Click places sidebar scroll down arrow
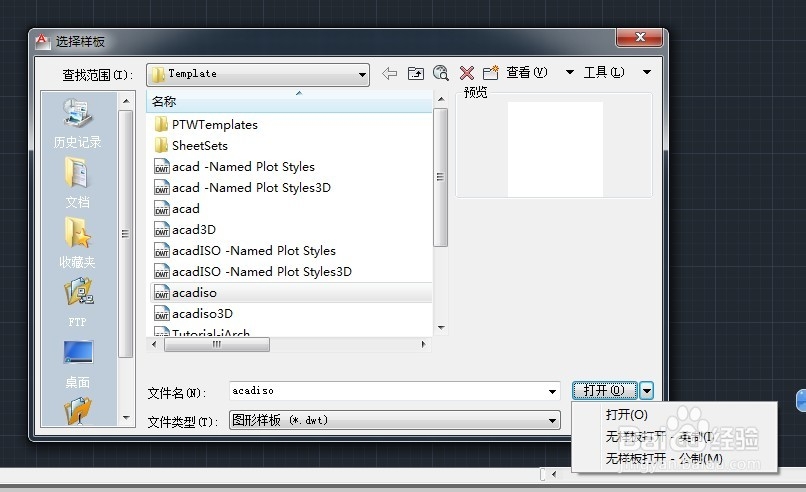The height and width of the screenshot is (492, 806). click(x=126, y=417)
